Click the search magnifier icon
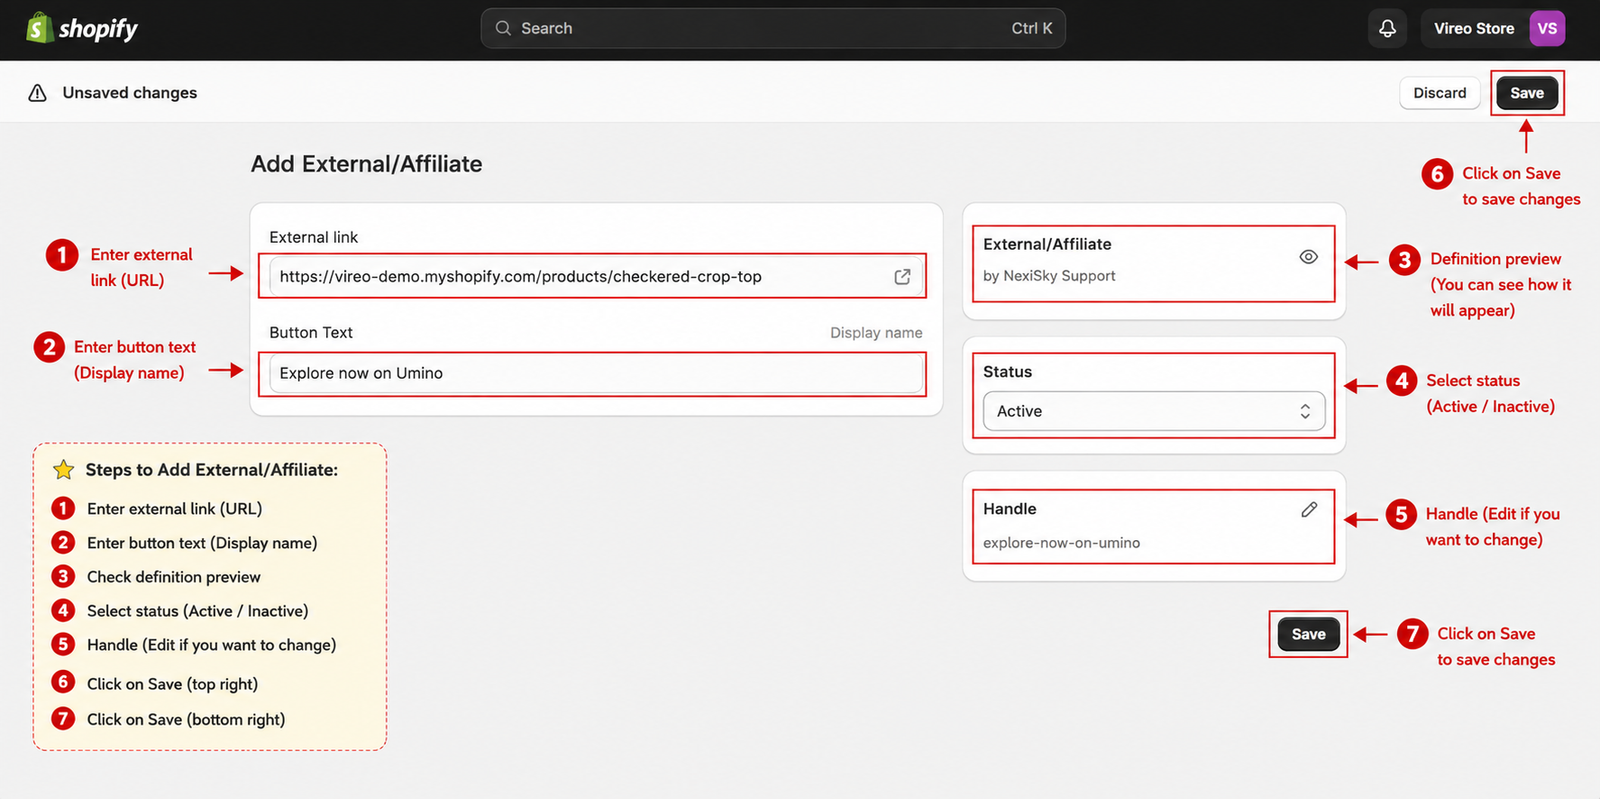This screenshot has height=799, width=1600. pyautogui.click(x=503, y=28)
